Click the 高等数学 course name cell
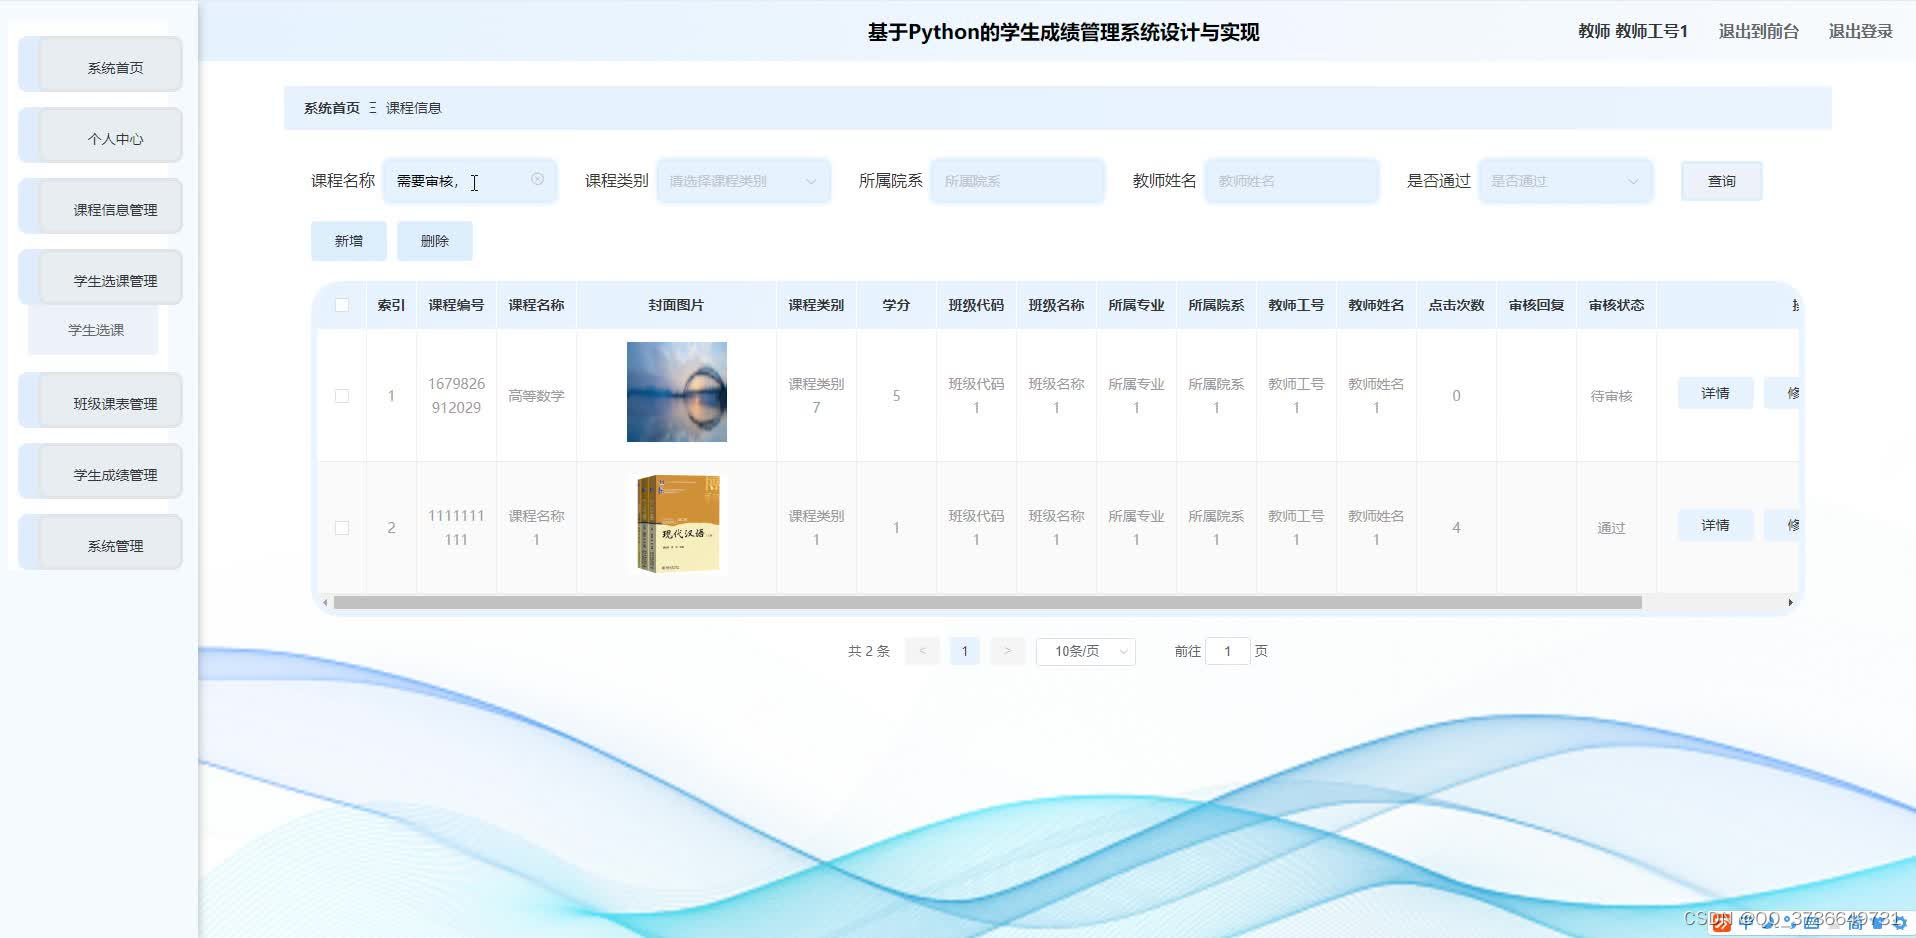Image resolution: width=1916 pixels, height=938 pixels. 536,396
